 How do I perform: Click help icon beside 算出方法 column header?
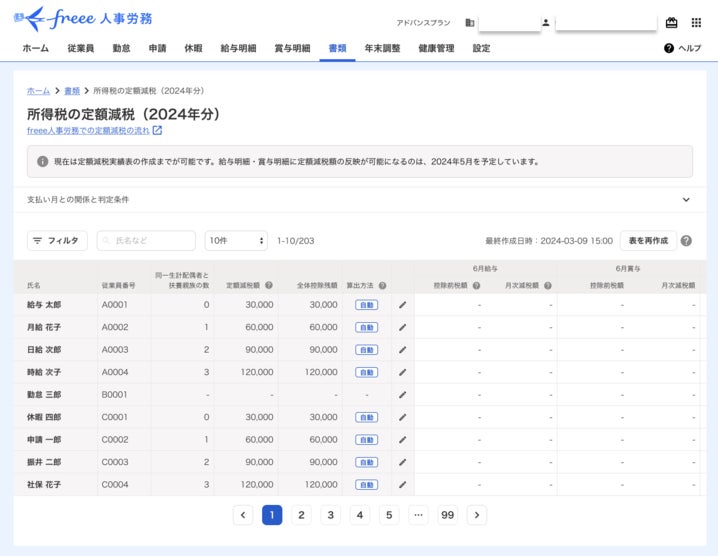[382, 285]
